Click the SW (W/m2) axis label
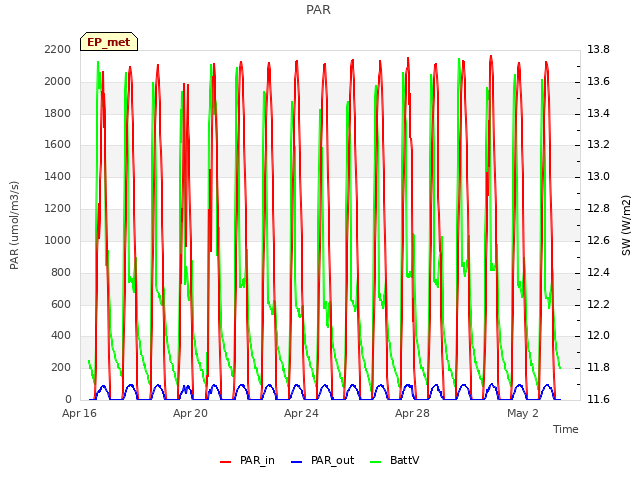Screen dimensions: 640x480 (626, 225)
